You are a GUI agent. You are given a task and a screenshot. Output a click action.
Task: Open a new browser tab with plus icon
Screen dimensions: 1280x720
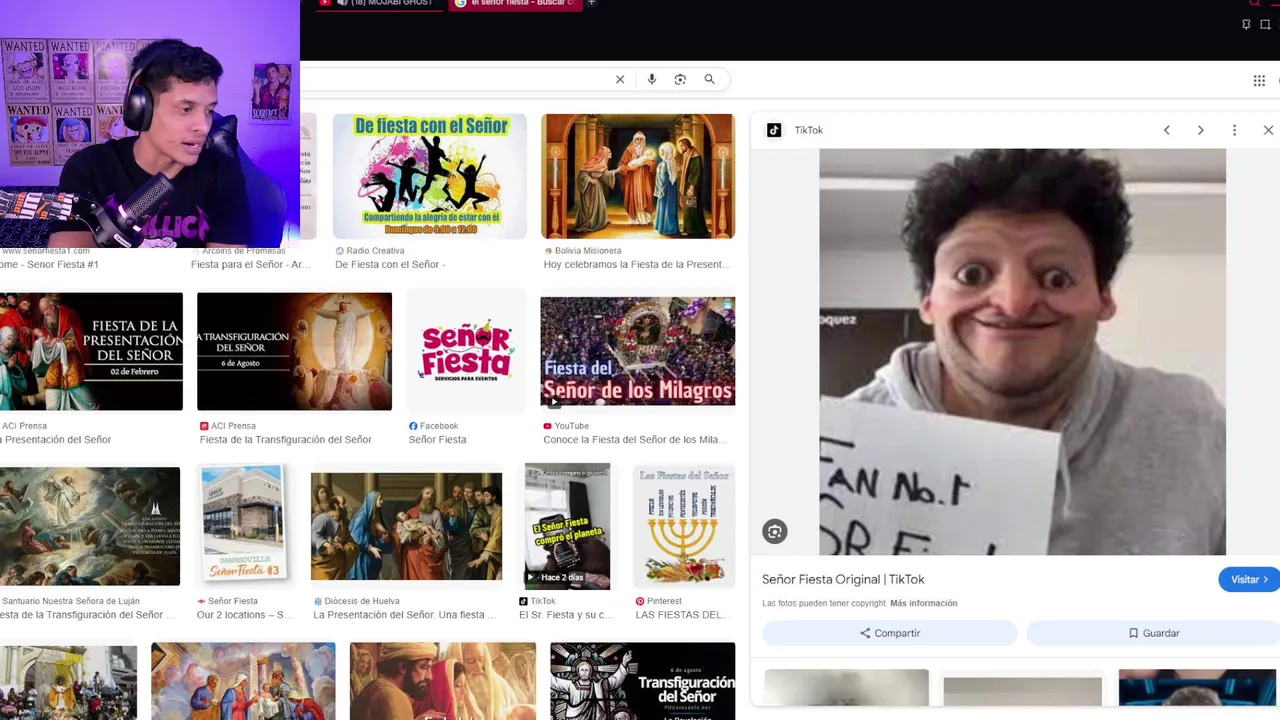591,3
